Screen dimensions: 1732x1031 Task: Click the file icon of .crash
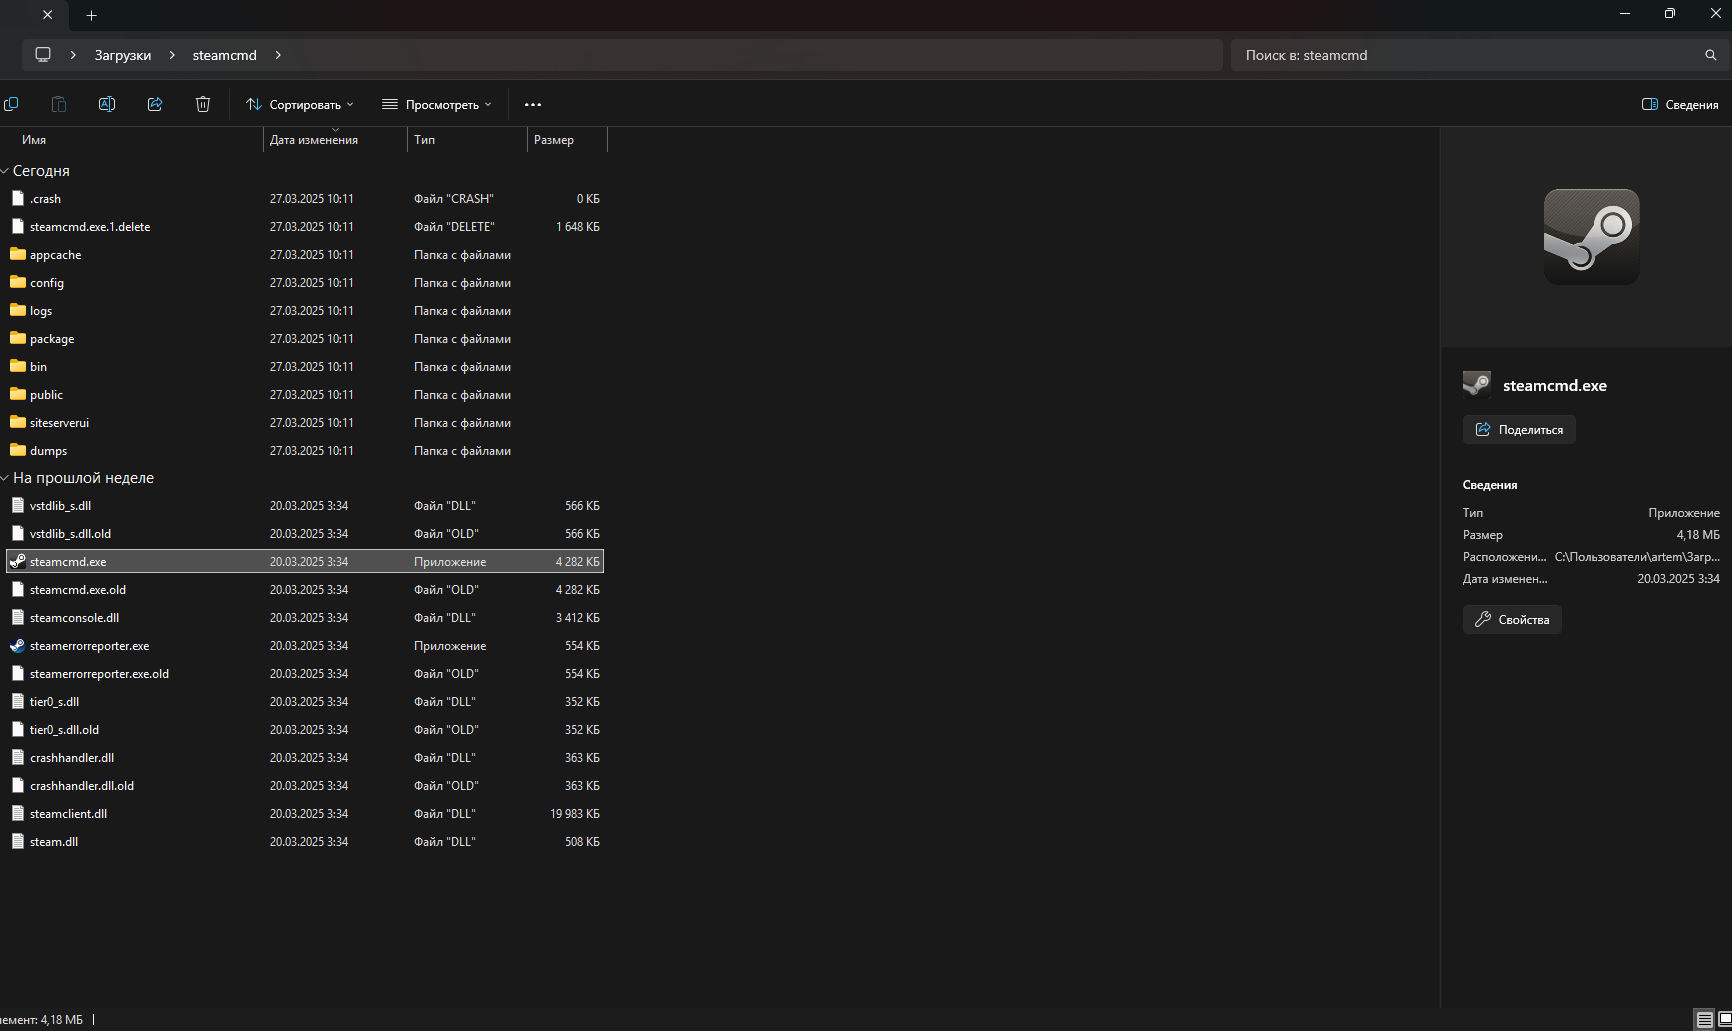18,198
